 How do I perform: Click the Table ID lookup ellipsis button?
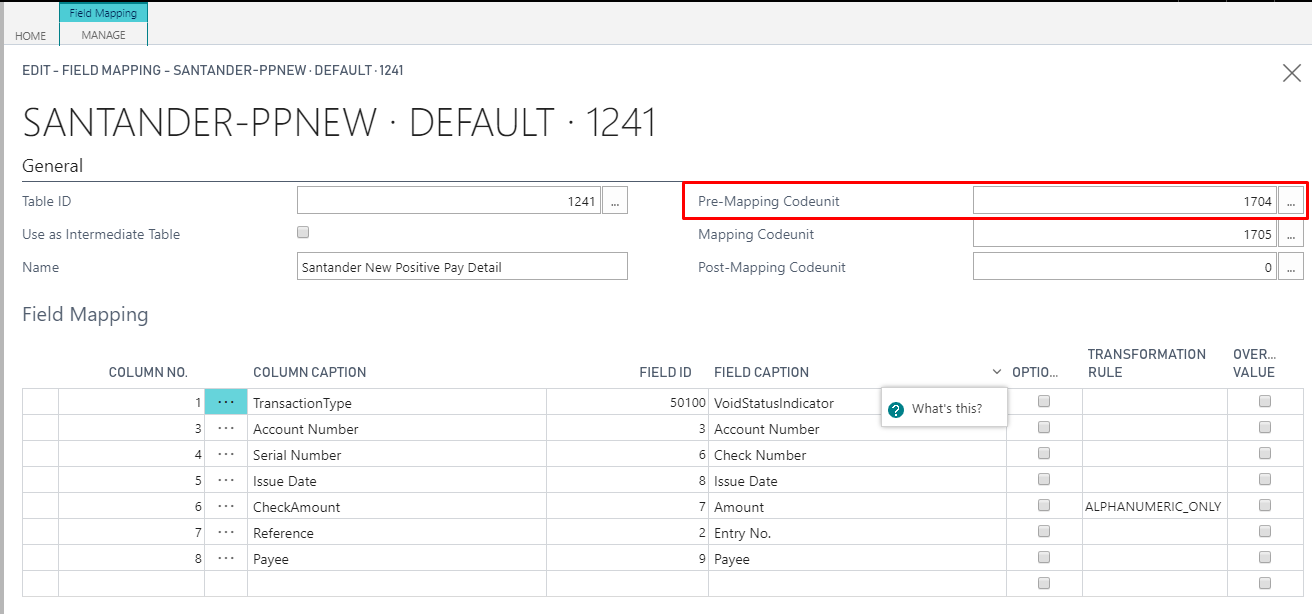point(614,201)
